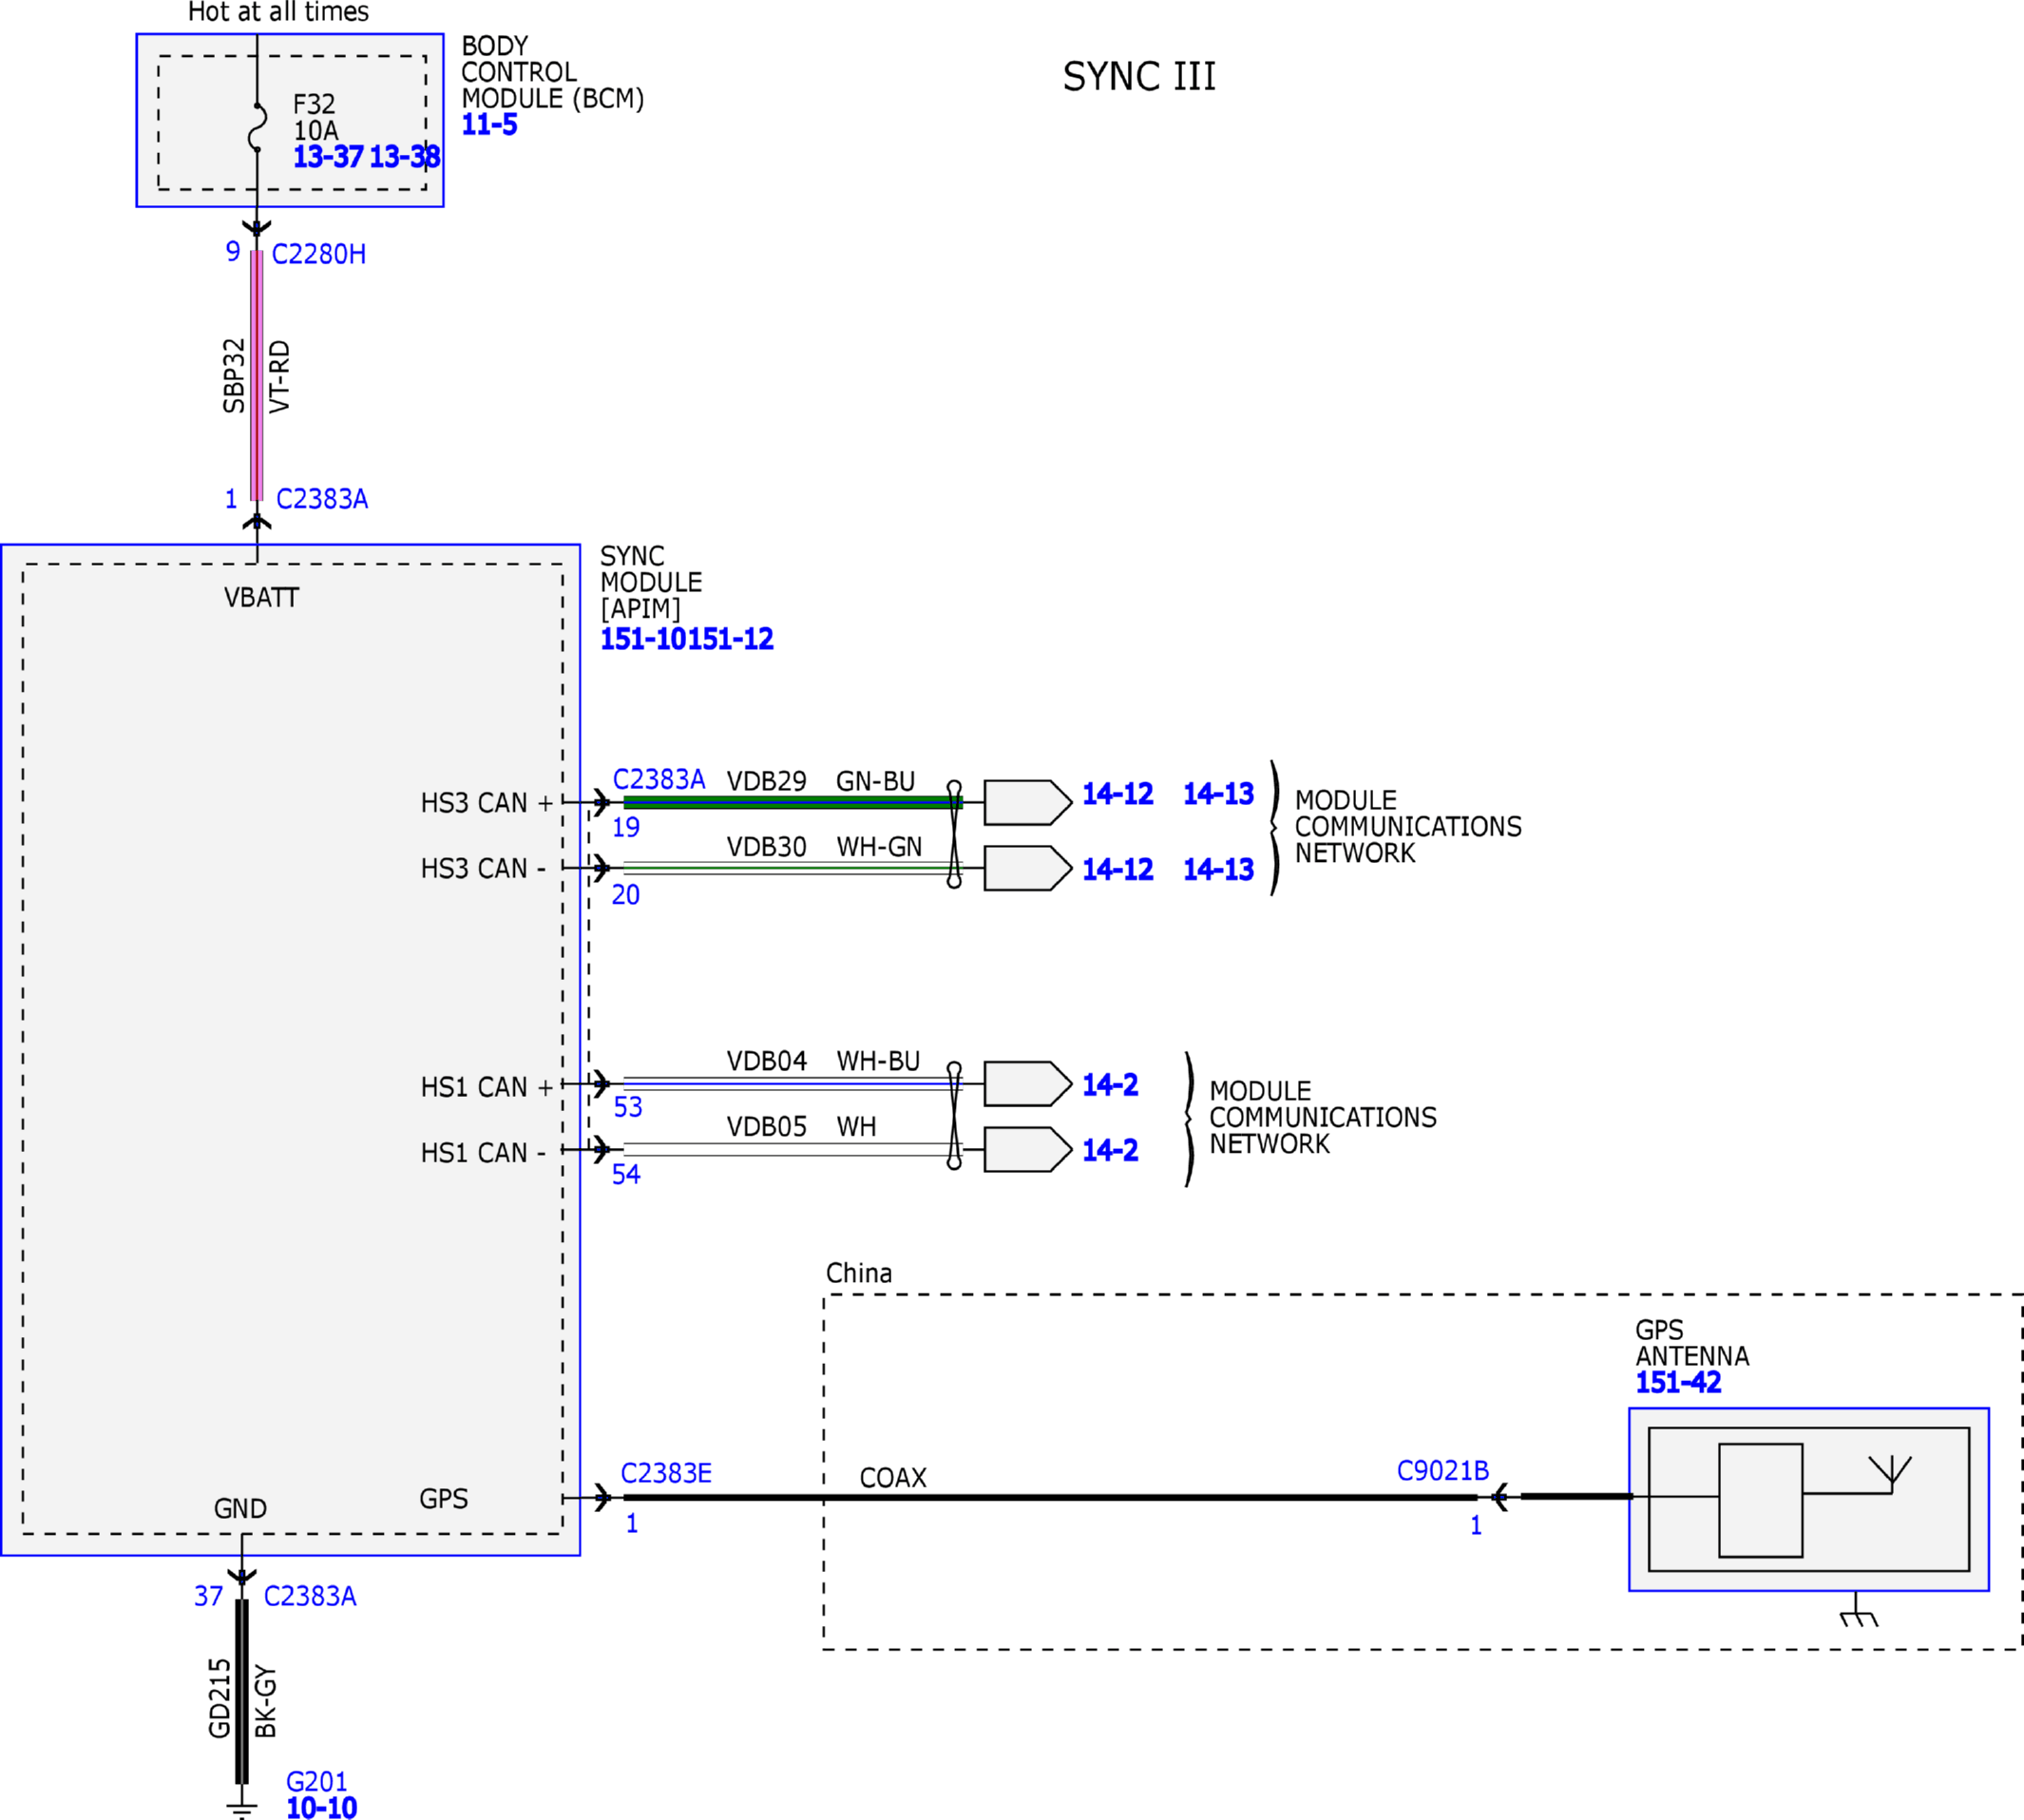This screenshot has height=1820, width=2024.
Task: Click the Module Communications Network label beside 14-13
Action: (1409, 828)
